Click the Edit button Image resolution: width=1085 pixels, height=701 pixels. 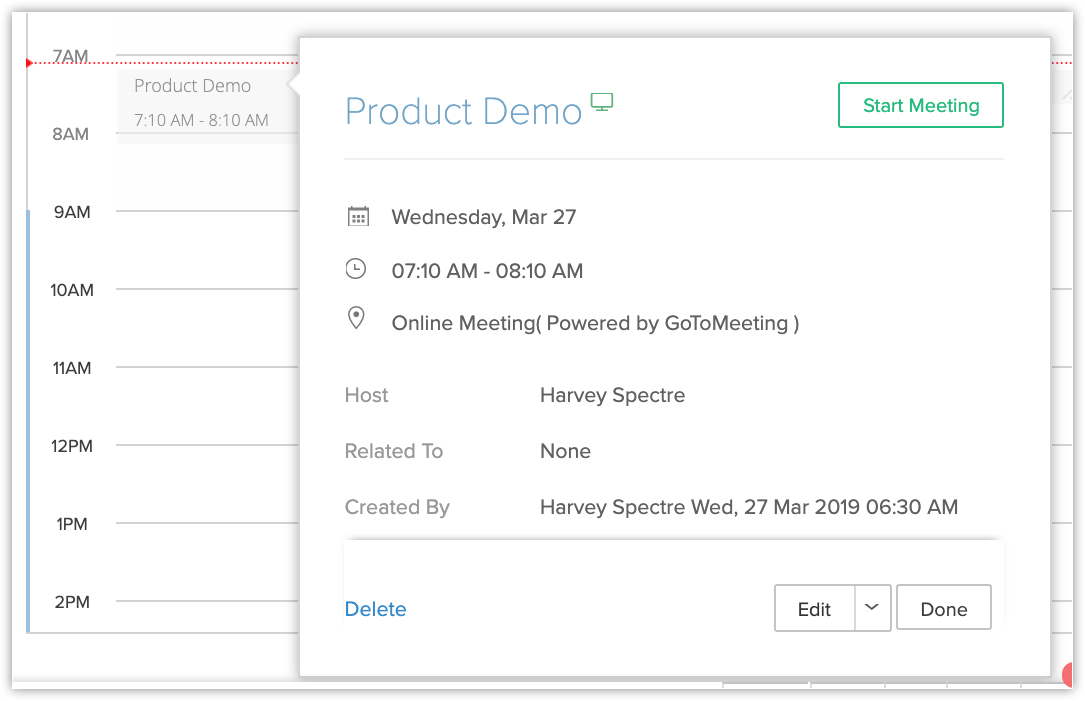coord(814,608)
